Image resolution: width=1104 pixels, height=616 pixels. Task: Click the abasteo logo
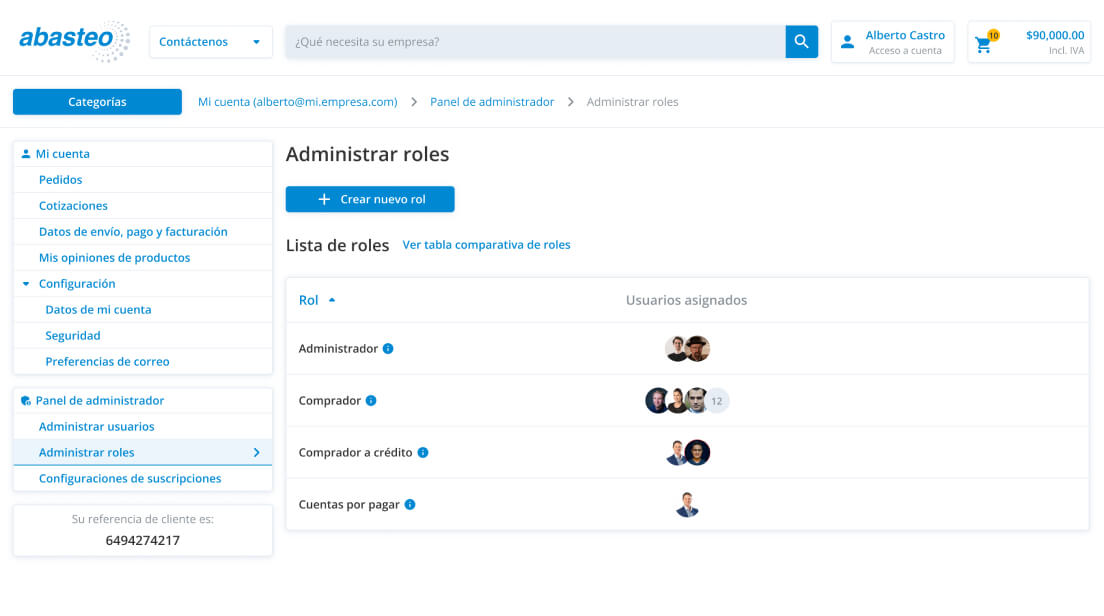point(74,41)
